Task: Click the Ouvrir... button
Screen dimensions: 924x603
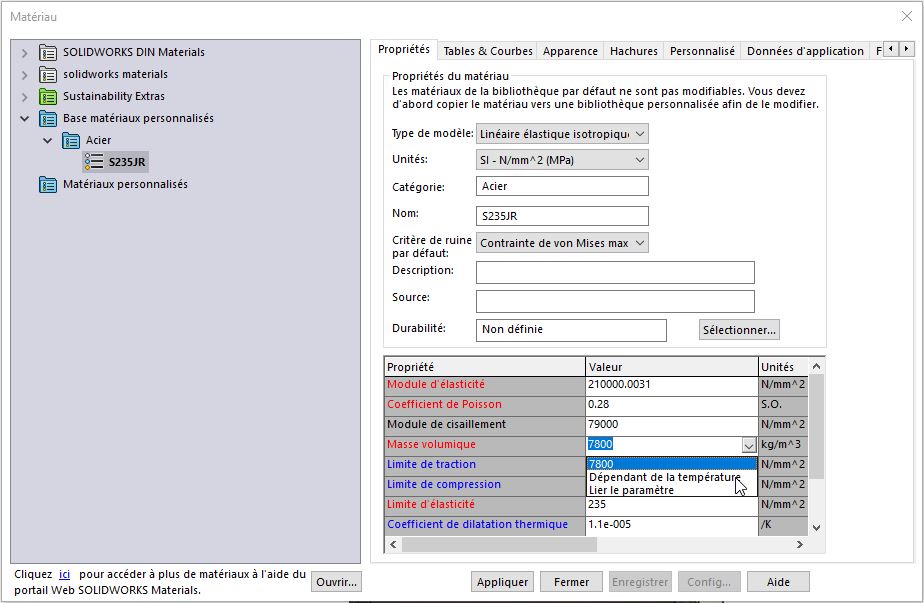Action: (336, 582)
